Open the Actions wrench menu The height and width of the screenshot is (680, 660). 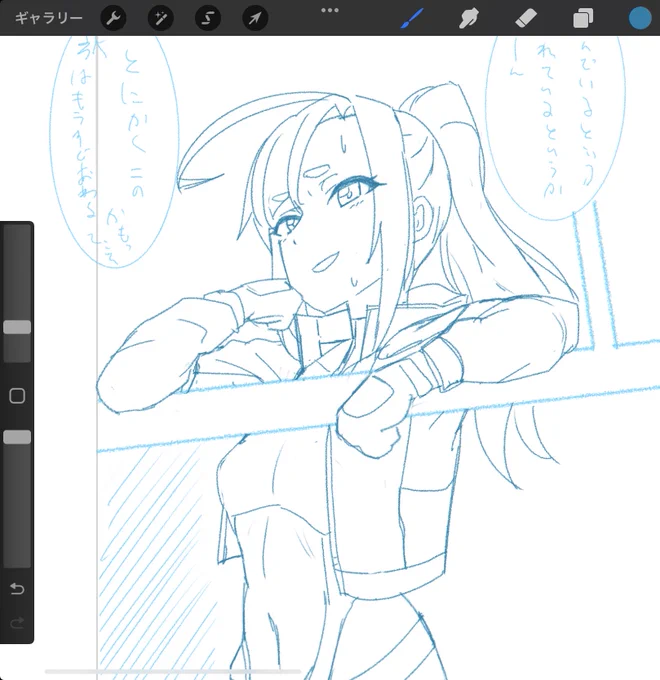click(x=113, y=18)
